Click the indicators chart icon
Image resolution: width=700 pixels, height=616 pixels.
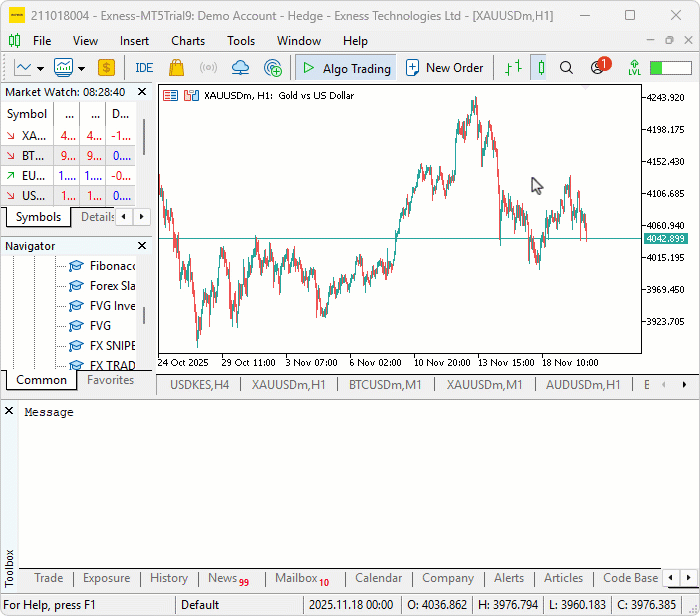pos(63,68)
